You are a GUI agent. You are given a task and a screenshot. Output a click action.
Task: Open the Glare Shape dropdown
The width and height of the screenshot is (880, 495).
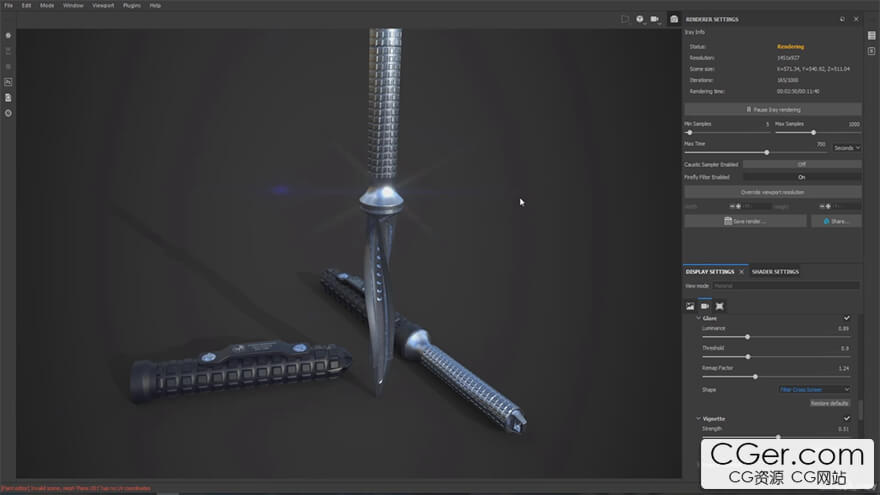tap(814, 389)
